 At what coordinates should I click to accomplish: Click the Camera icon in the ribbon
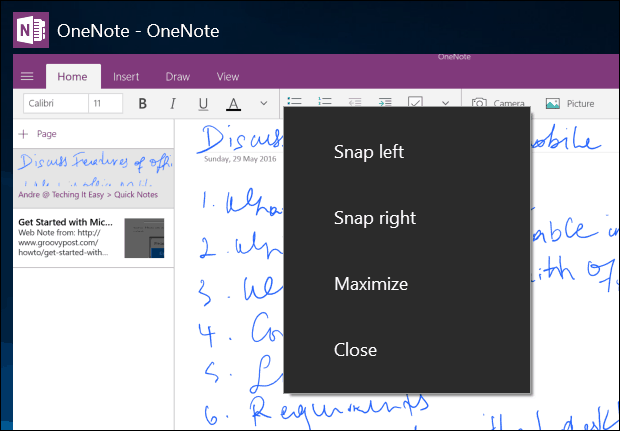(479, 102)
